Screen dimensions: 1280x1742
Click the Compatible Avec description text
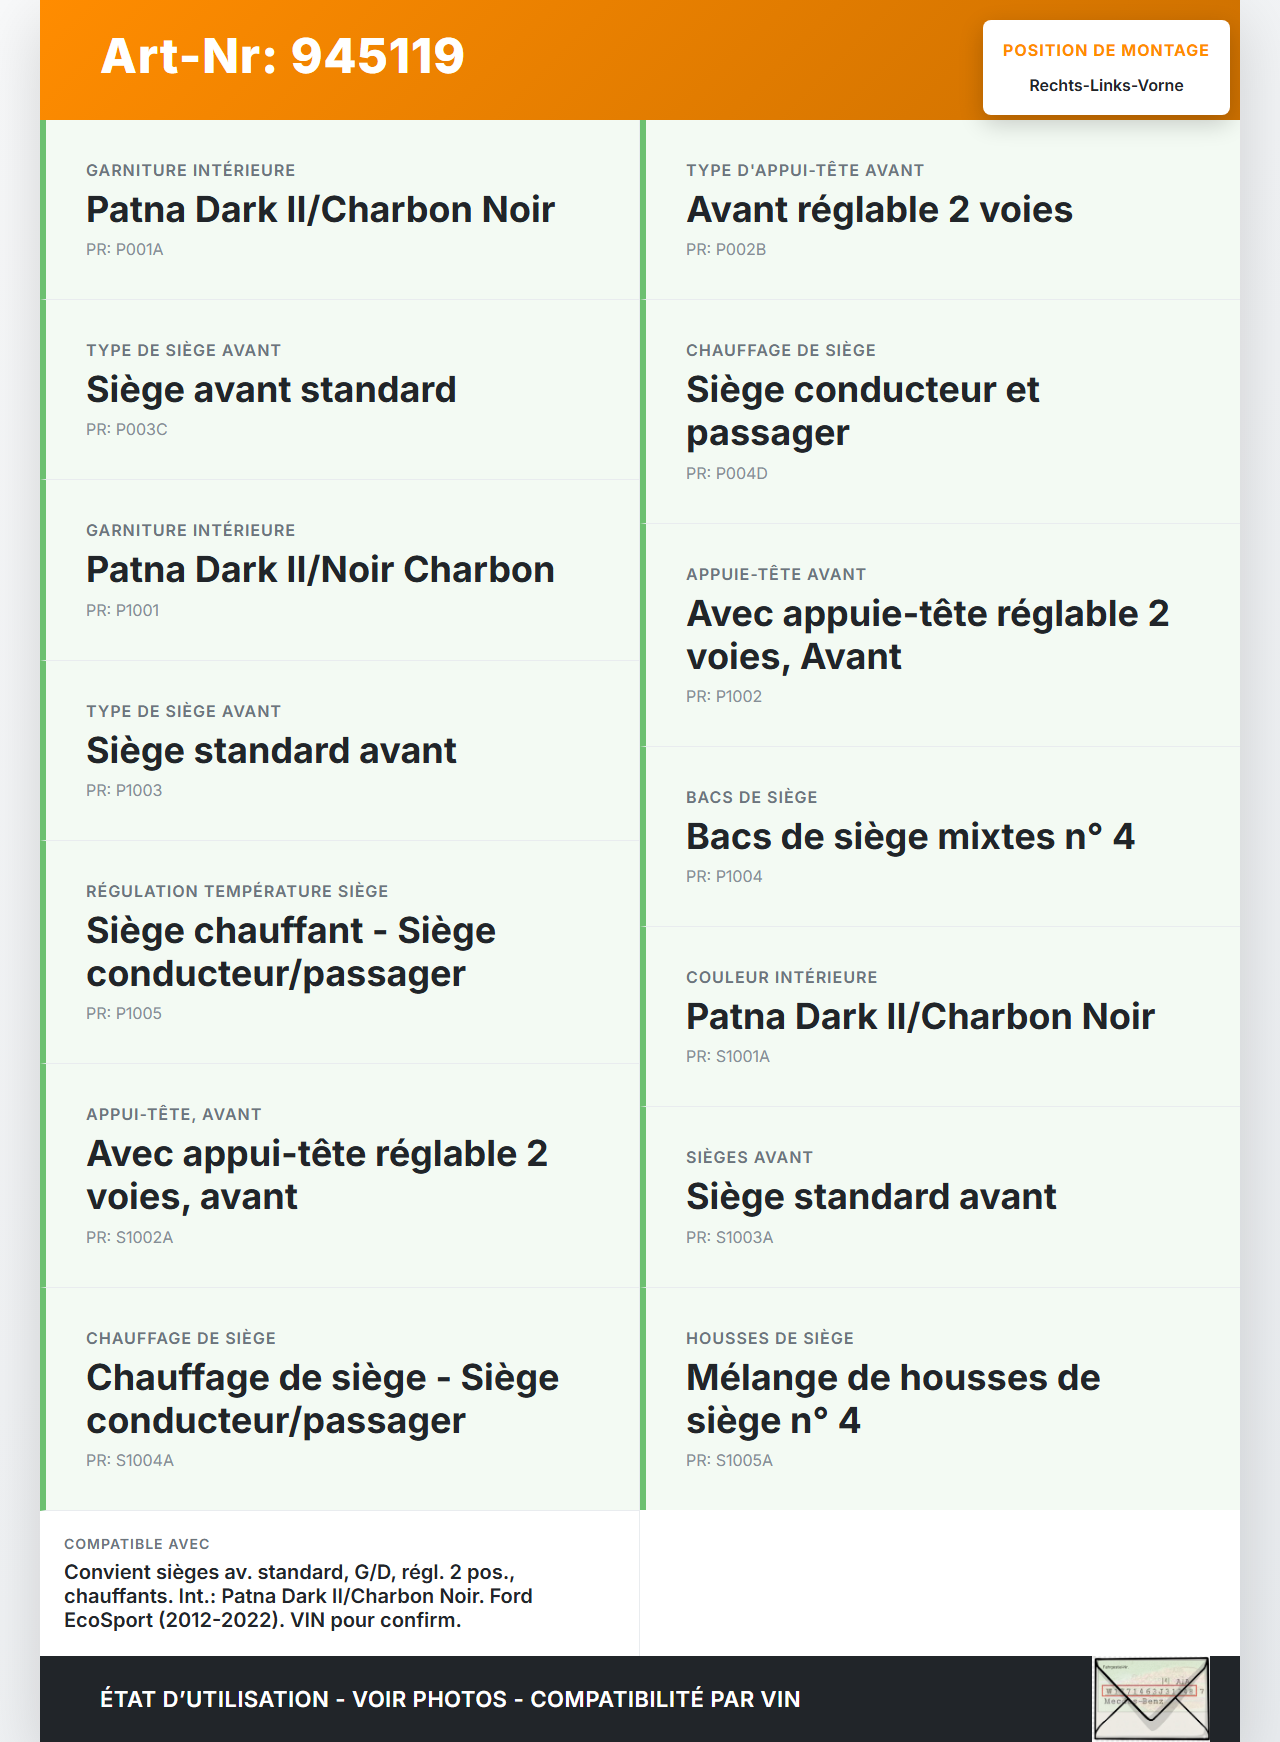click(x=298, y=1596)
